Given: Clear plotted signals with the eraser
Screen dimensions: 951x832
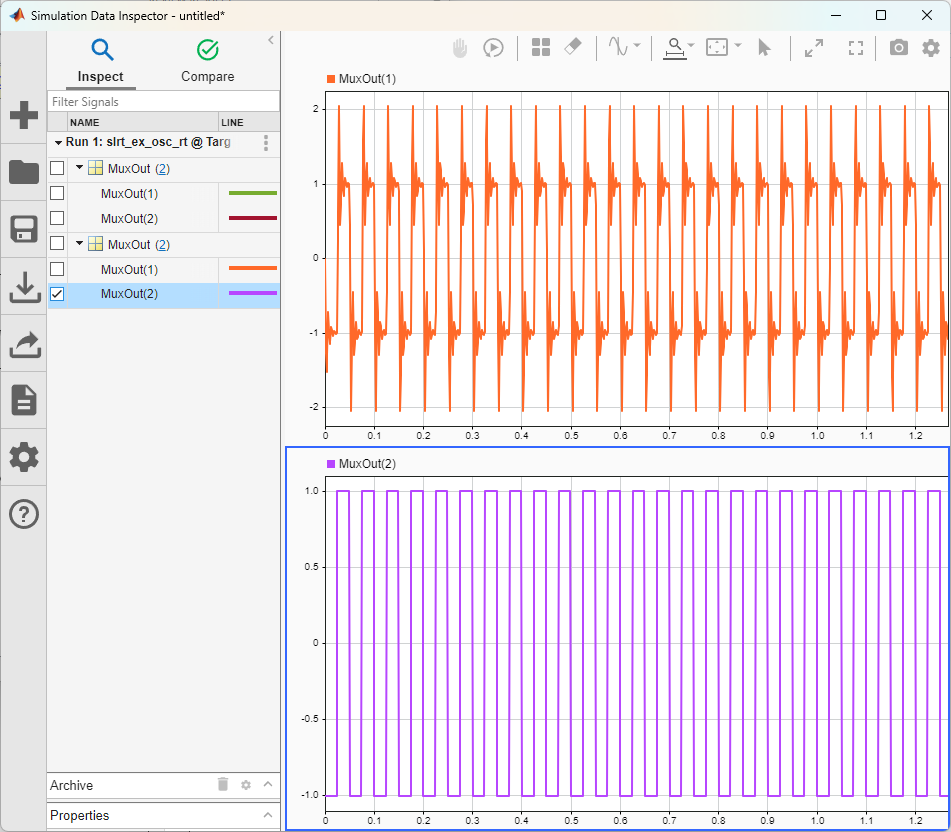Looking at the screenshot, I should coord(573,47).
